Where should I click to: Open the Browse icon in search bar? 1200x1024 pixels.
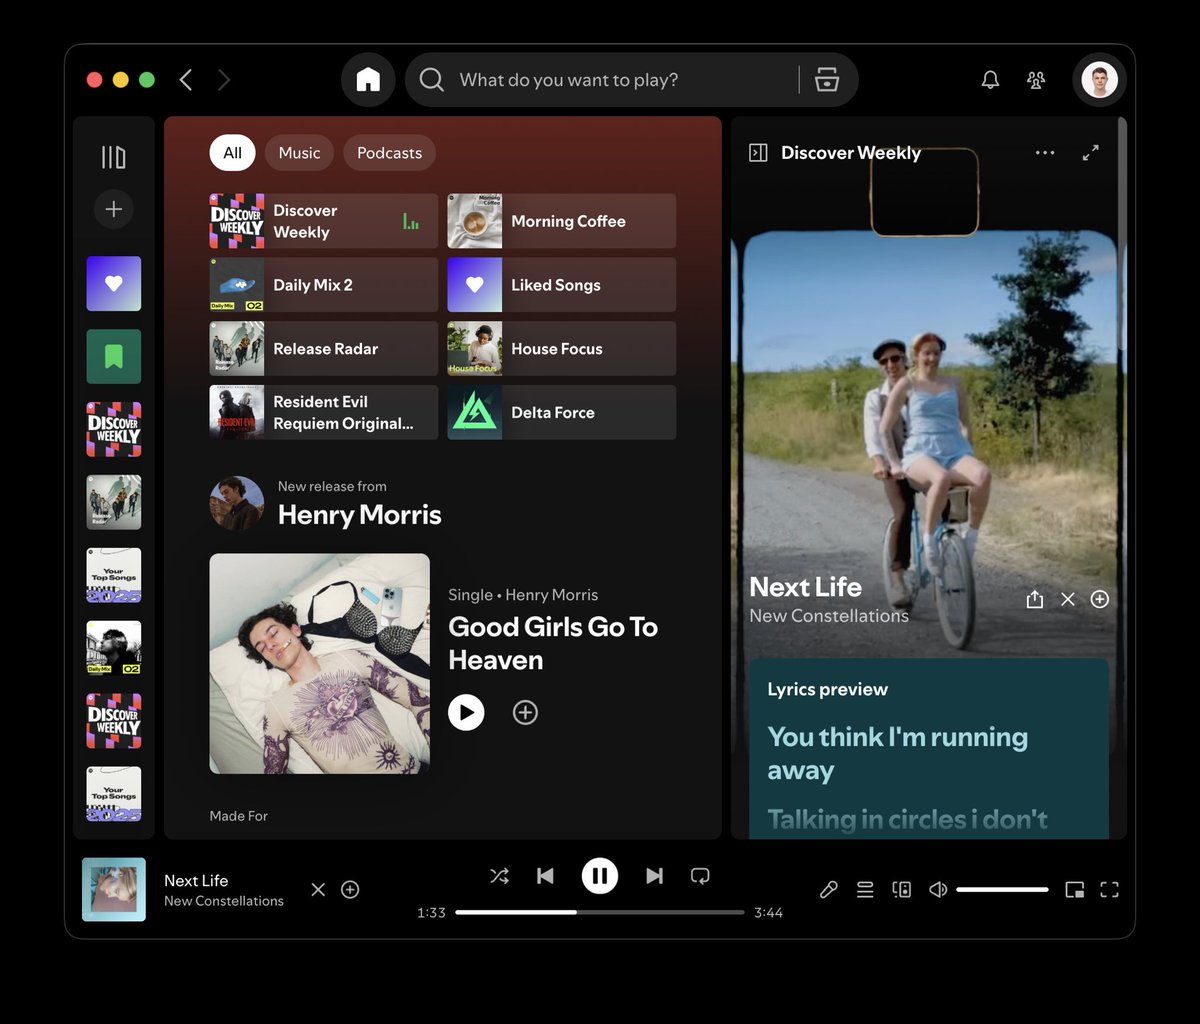(x=827, y=80)
